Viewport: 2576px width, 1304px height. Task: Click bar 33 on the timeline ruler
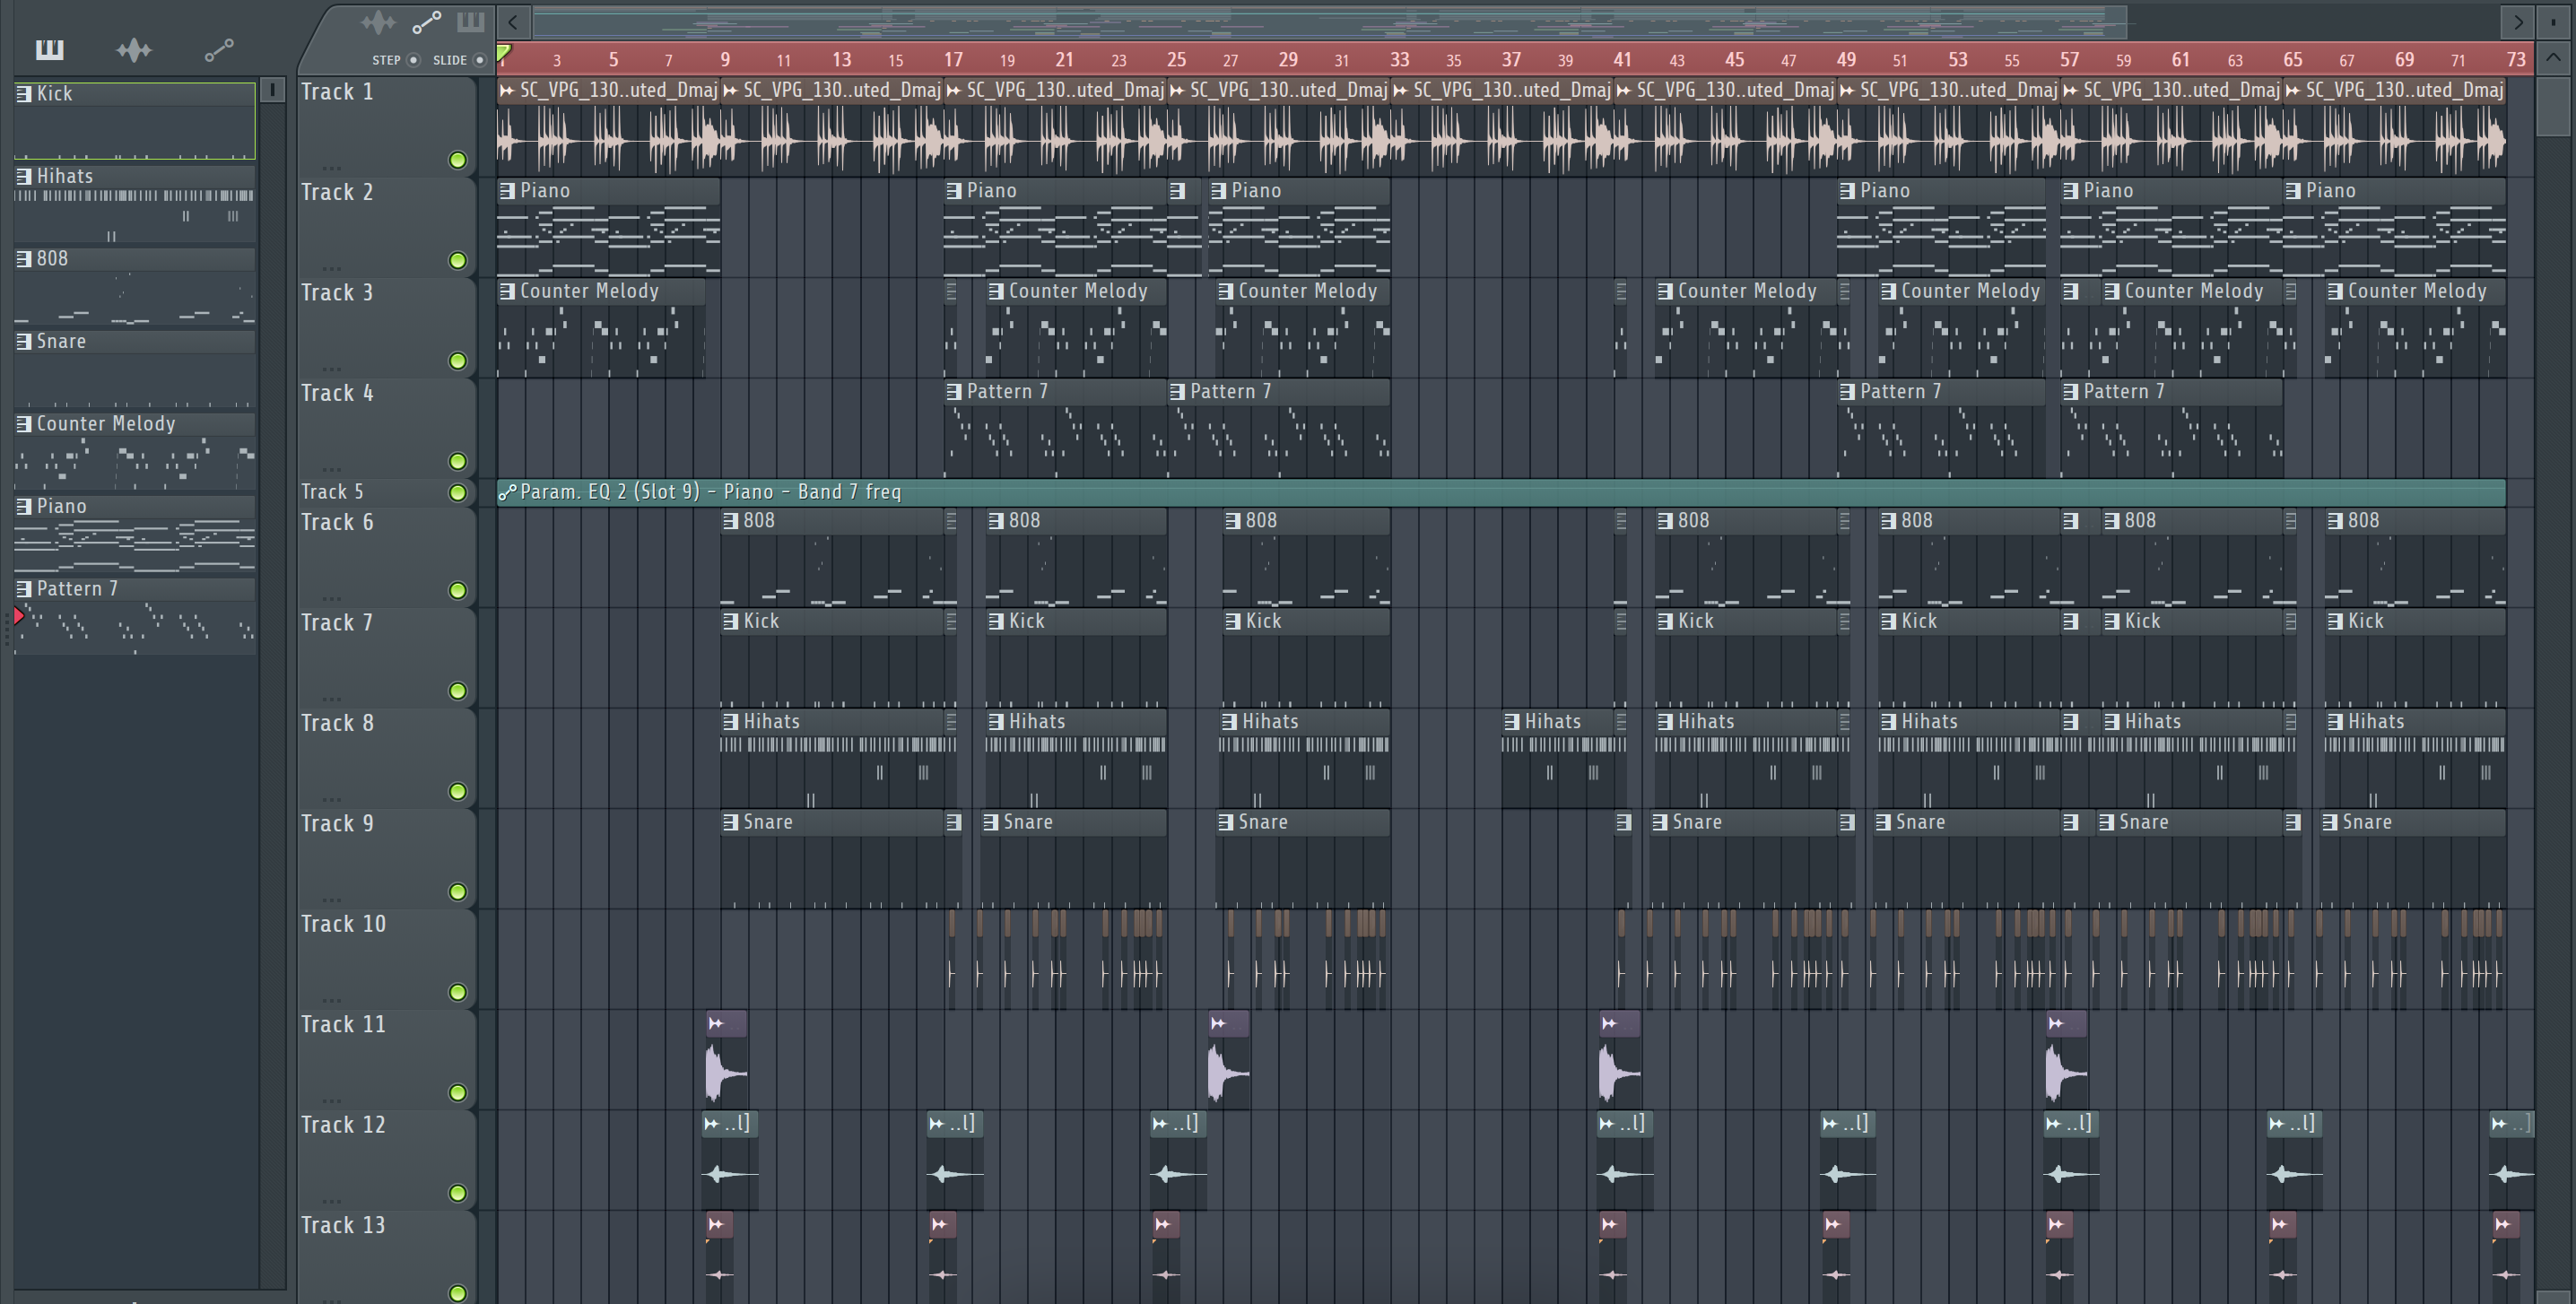(x=1400, y=60)
